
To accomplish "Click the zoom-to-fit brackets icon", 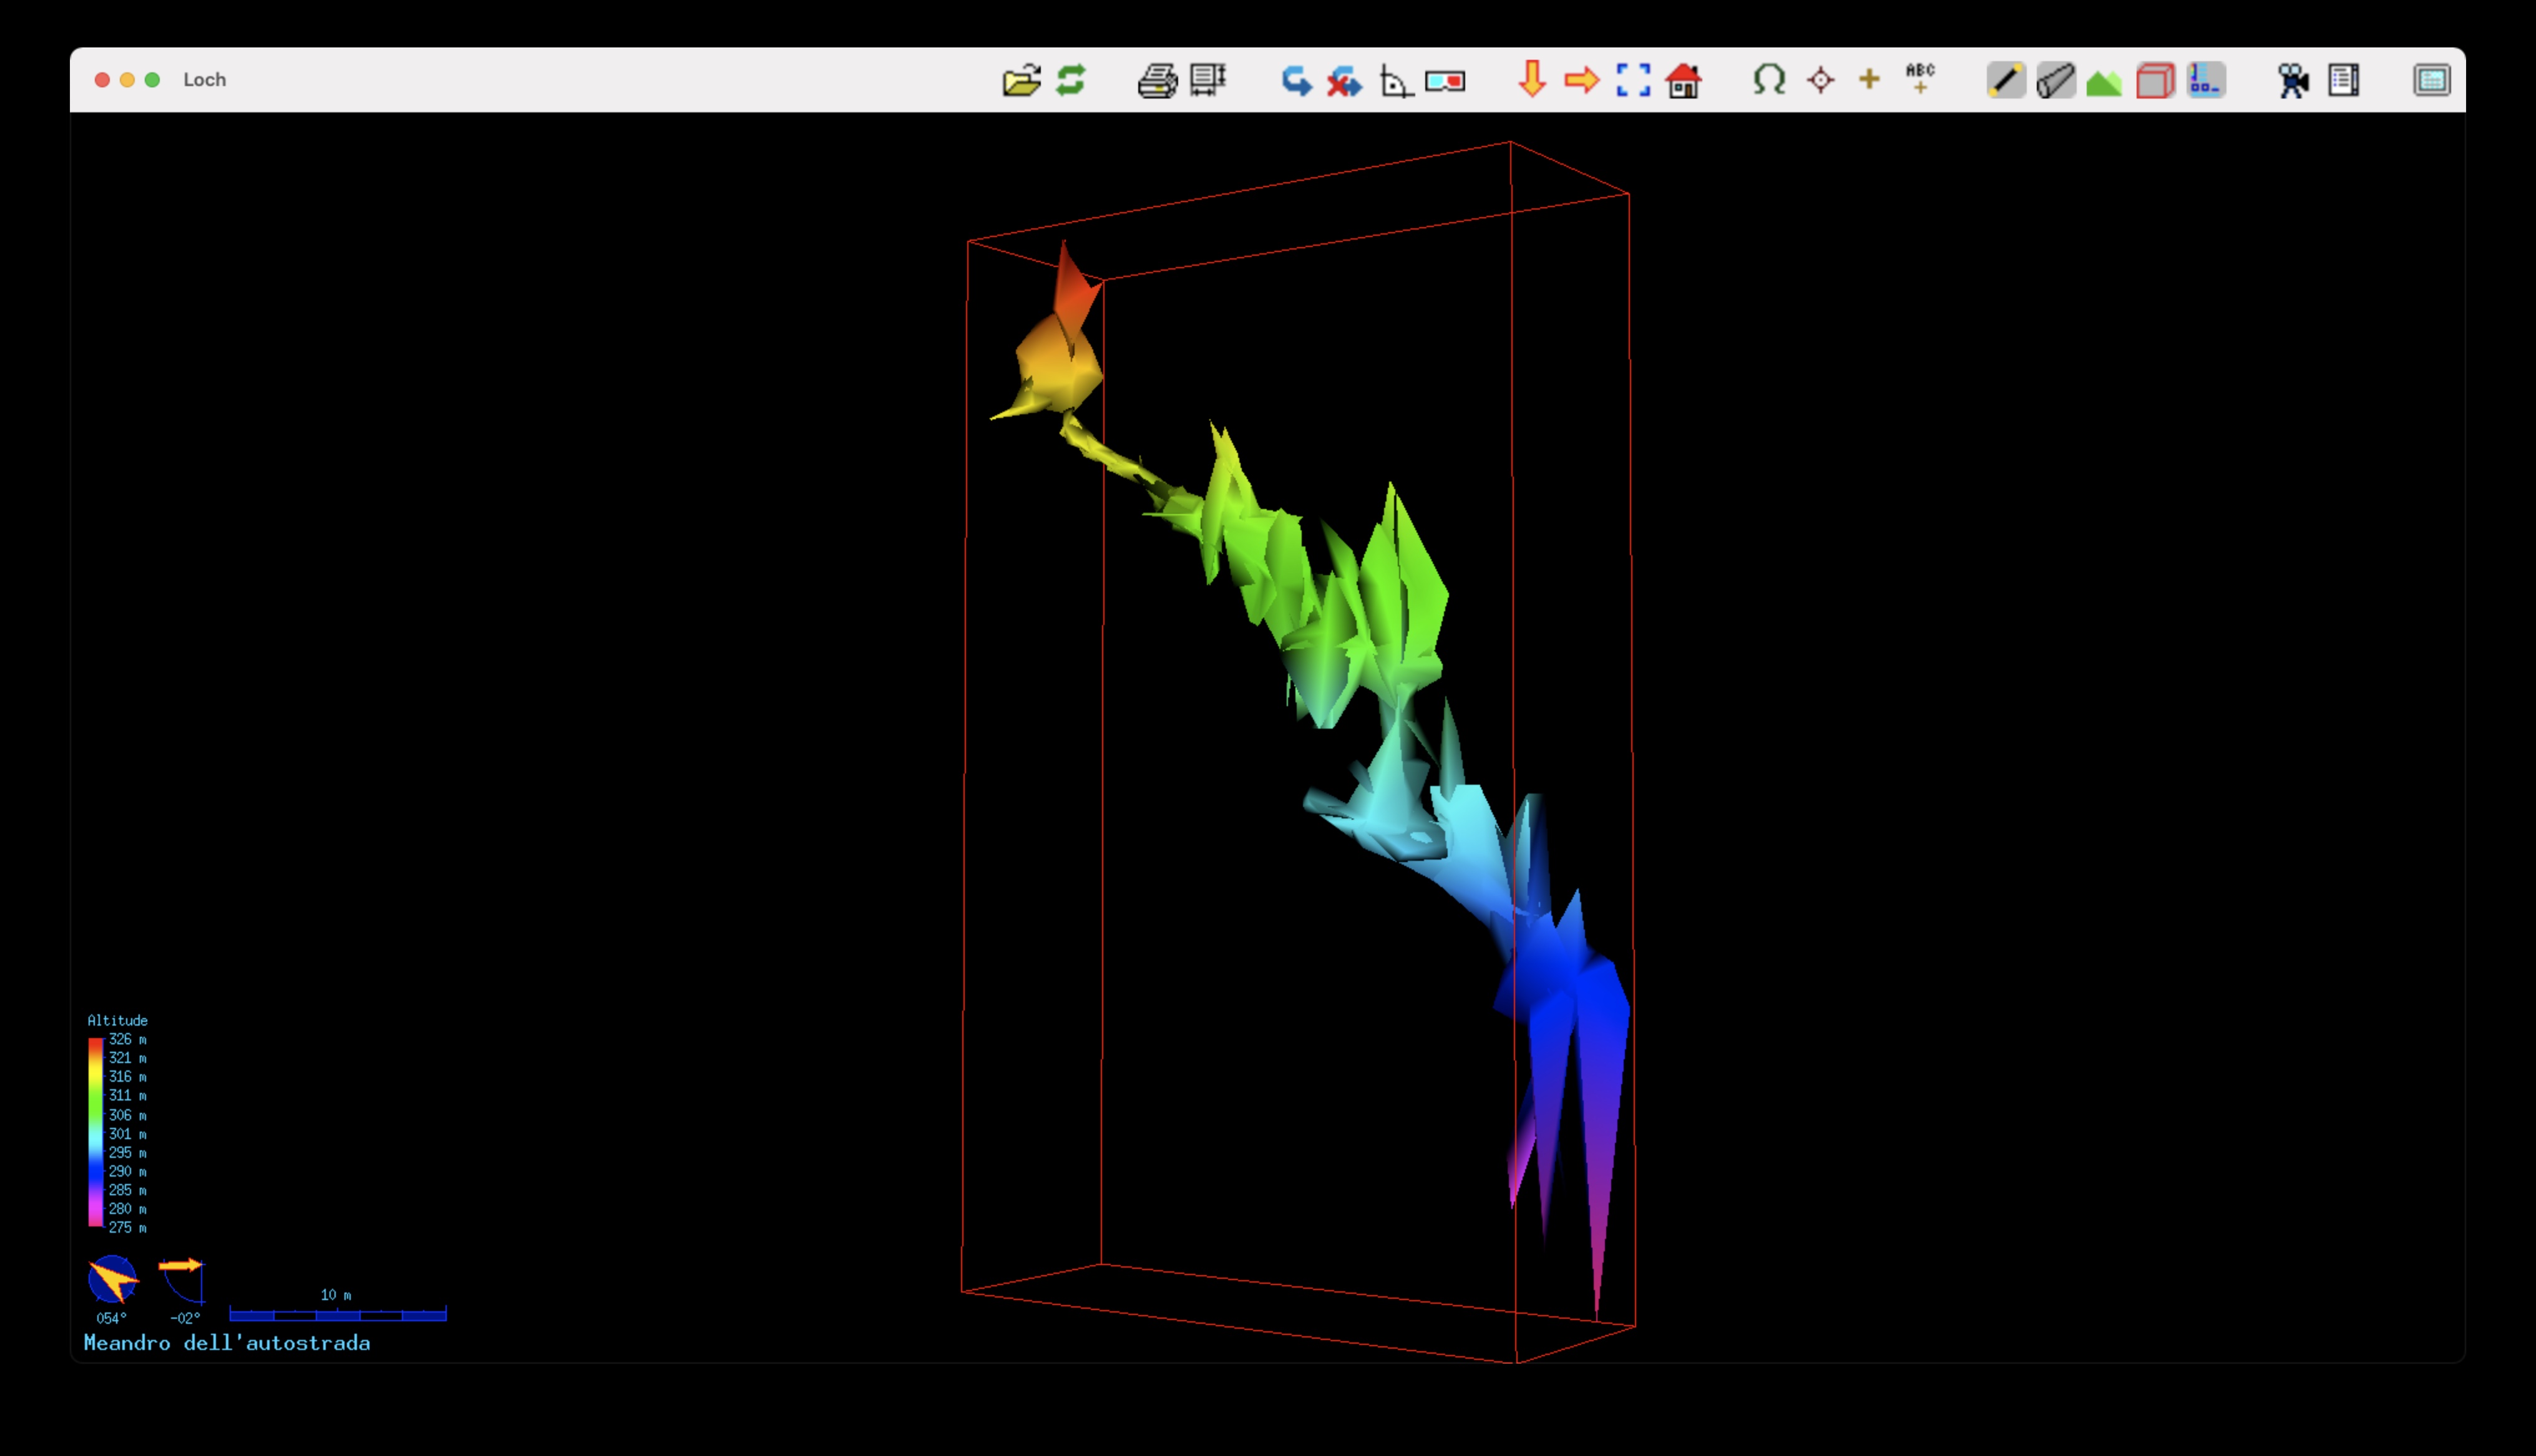I will [1633, 80].
